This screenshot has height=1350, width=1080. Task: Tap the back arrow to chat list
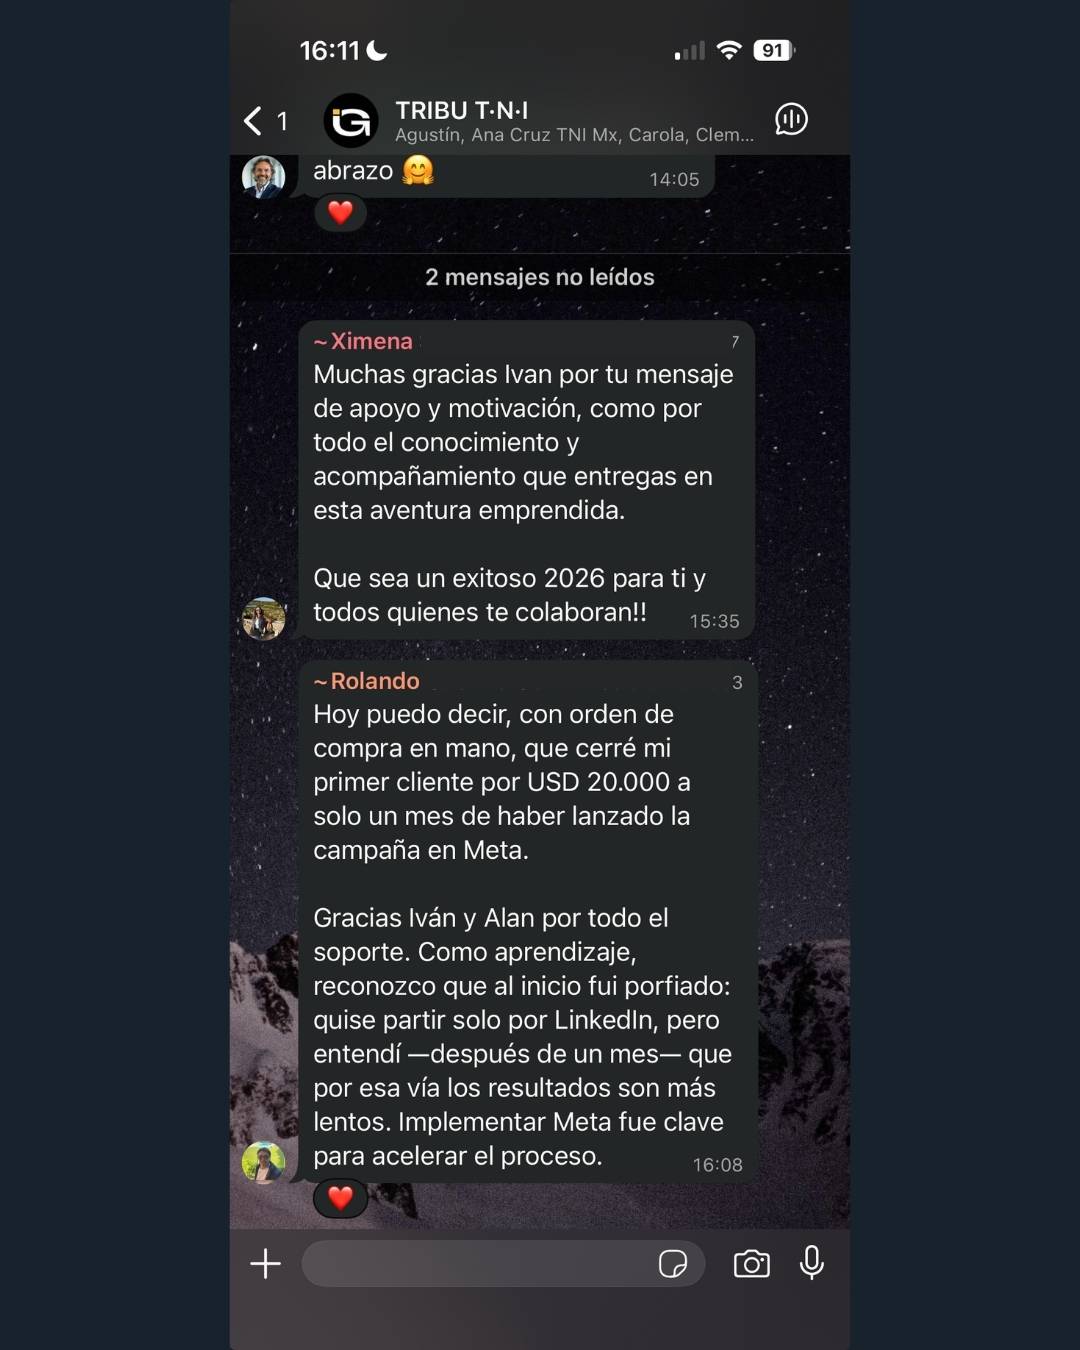253,121
